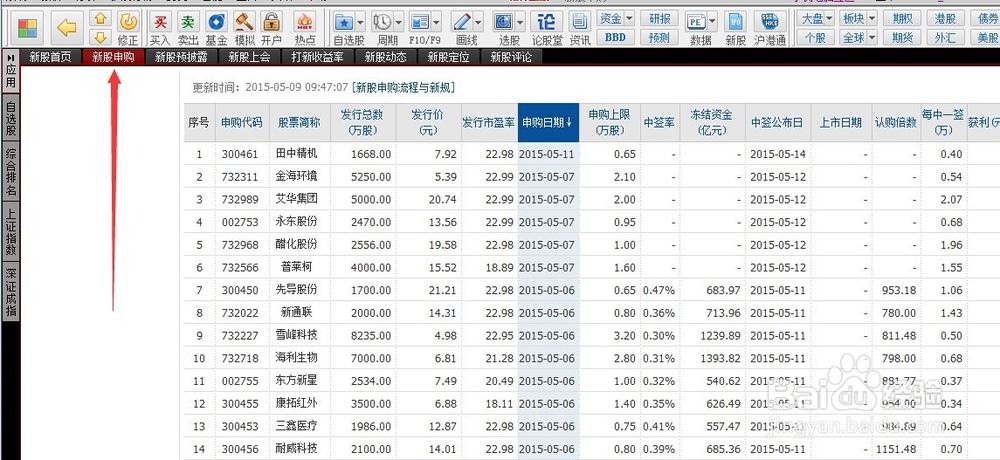Switch to the 新股上会 tab
The image size is (1000, 460).
coord(249,57)
